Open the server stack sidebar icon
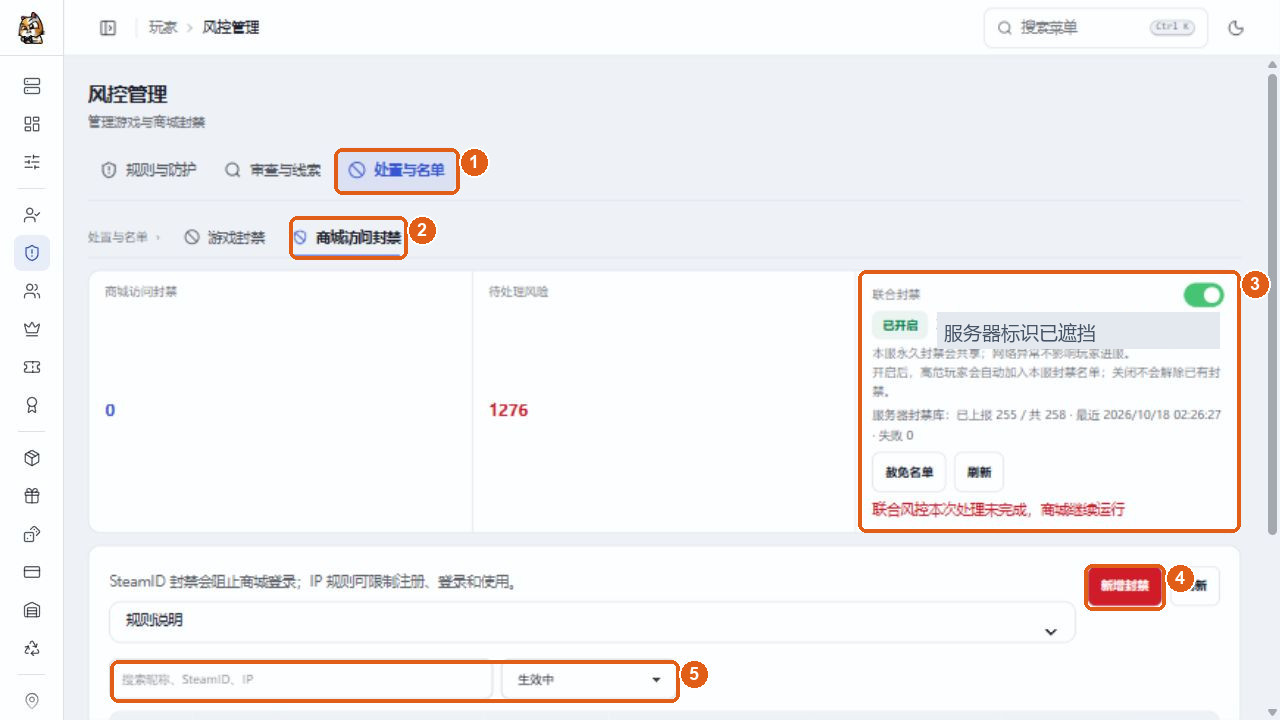The width and height of the screenshot is (1280, 720). [32, 86]
